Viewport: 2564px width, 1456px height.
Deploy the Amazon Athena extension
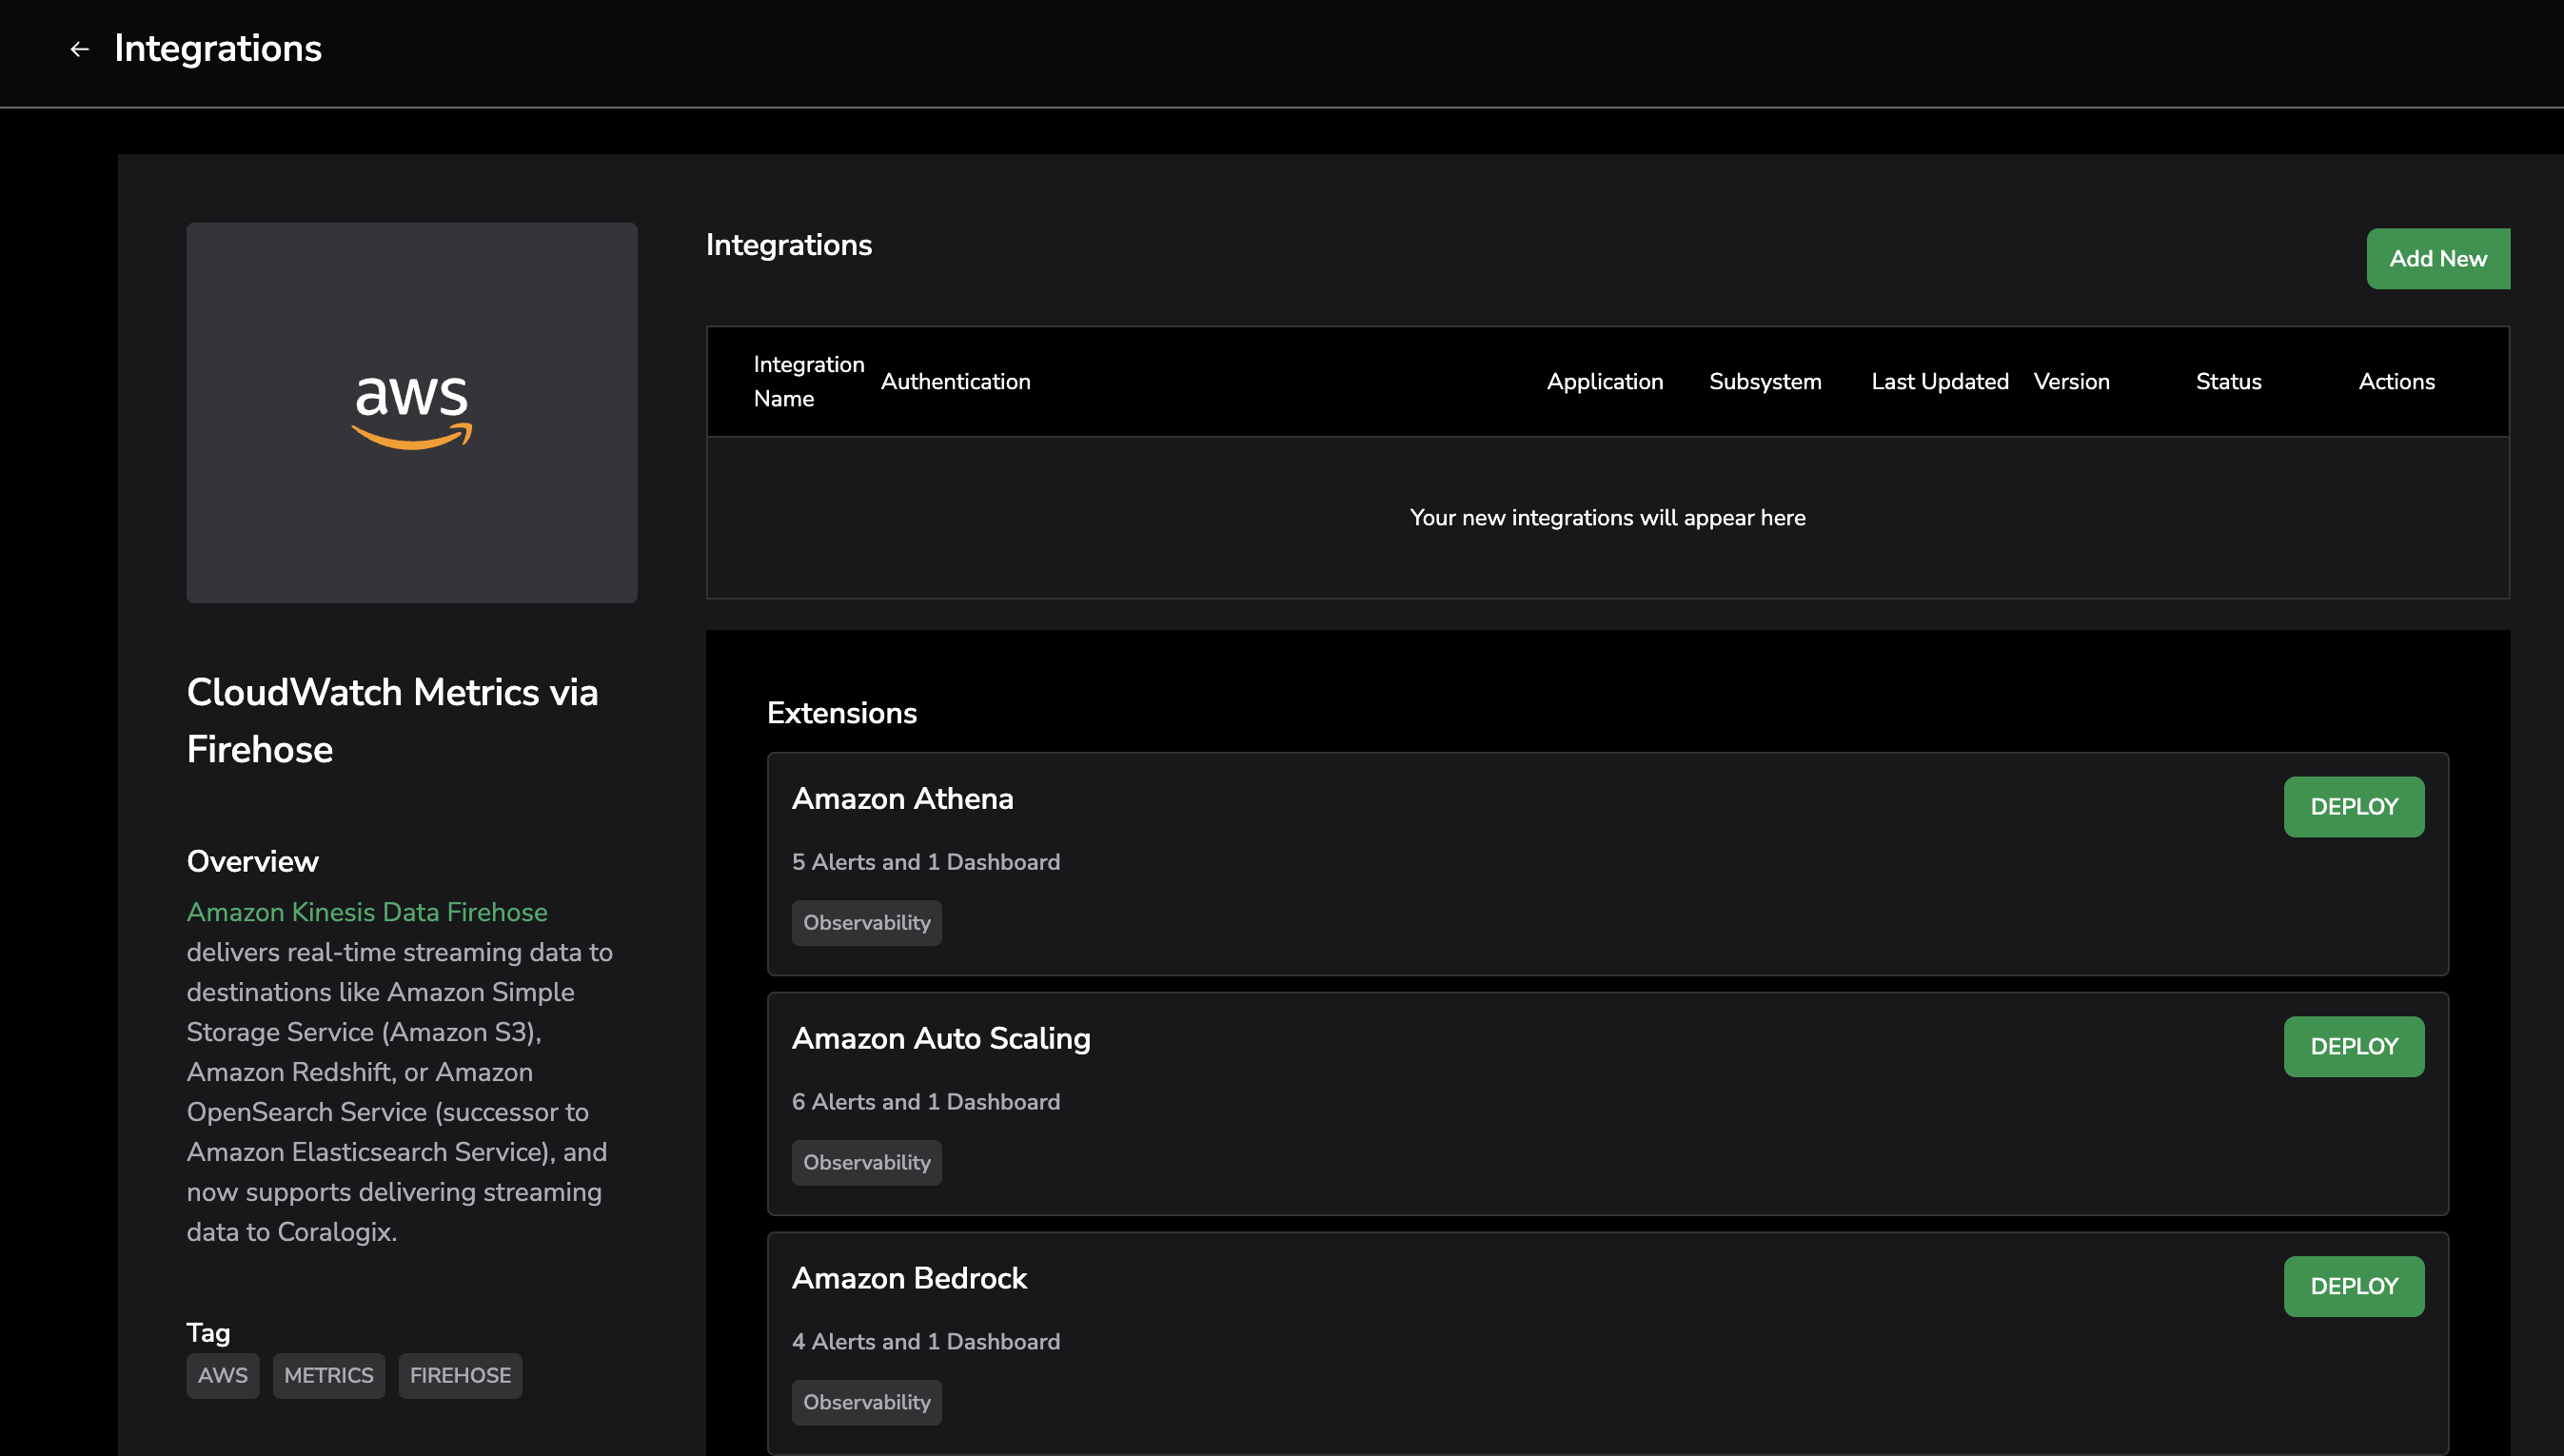(x=2353, y=807)
